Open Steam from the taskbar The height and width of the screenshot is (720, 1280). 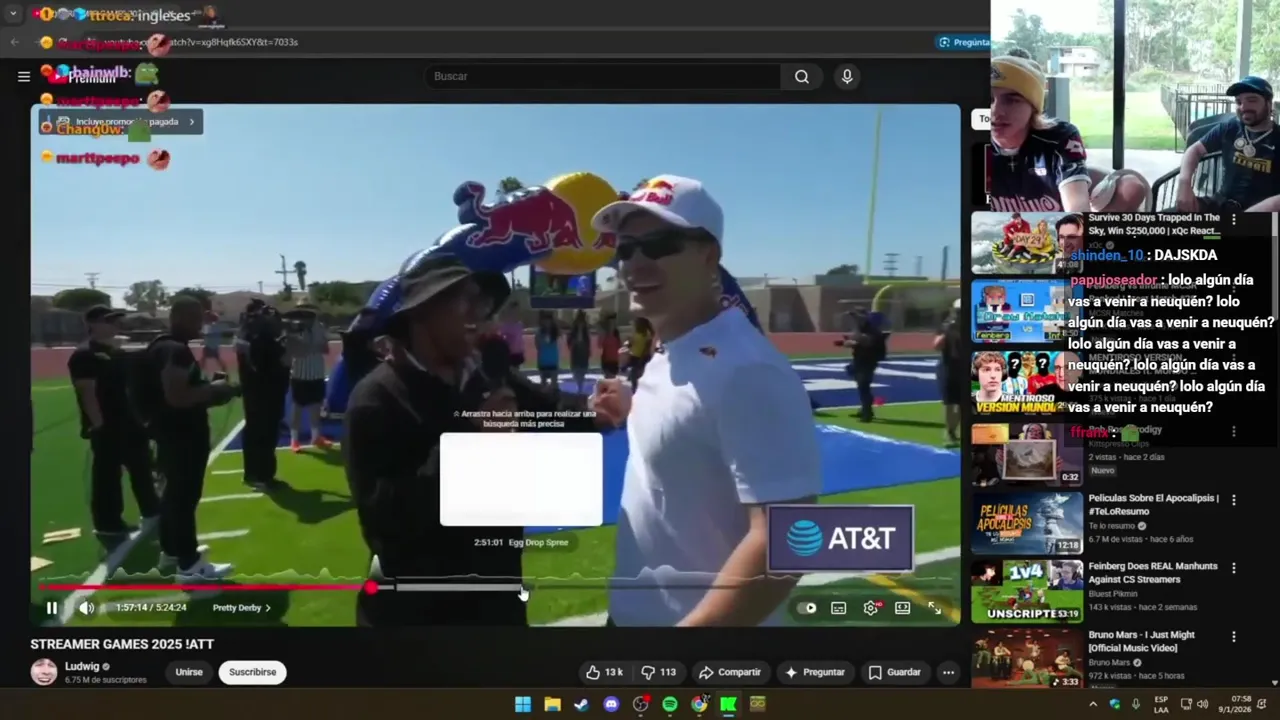click(581, 704)
